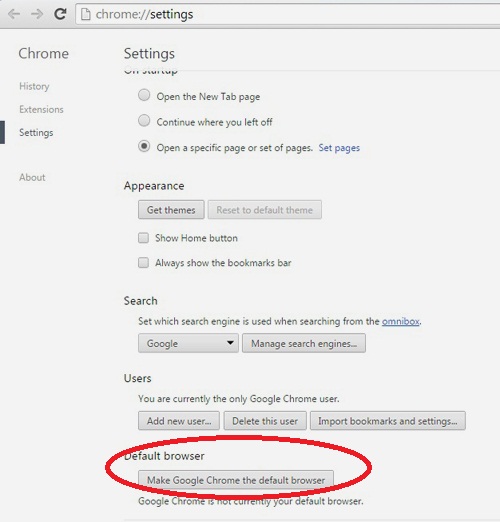Focus the chrome://settings address bar

(x=288, y=14)
